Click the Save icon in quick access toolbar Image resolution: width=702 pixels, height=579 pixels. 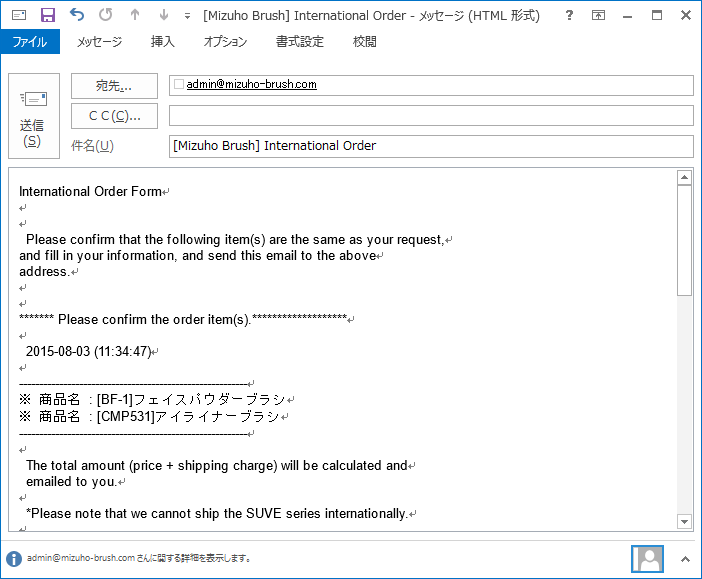tap(48, 15)
